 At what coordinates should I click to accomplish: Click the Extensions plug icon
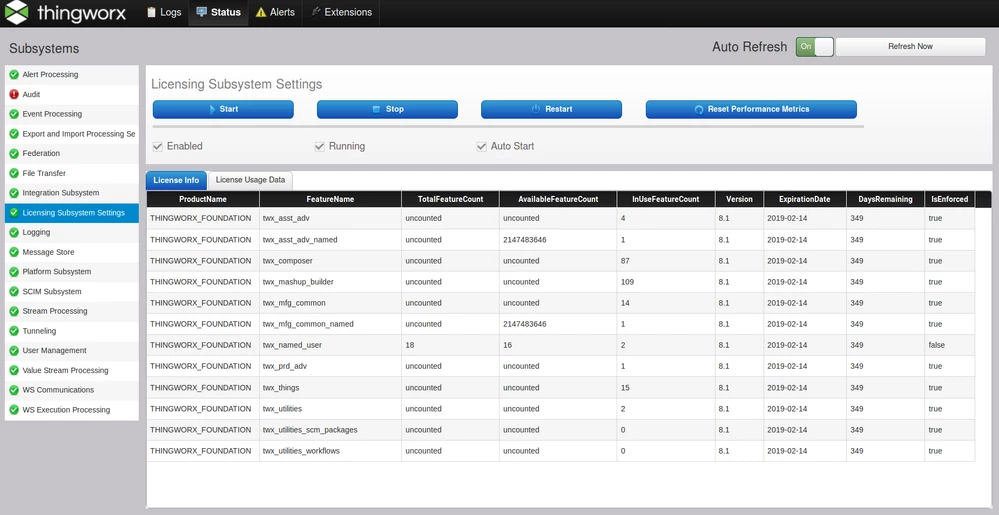pyautogui.click(x=315, y=12)
